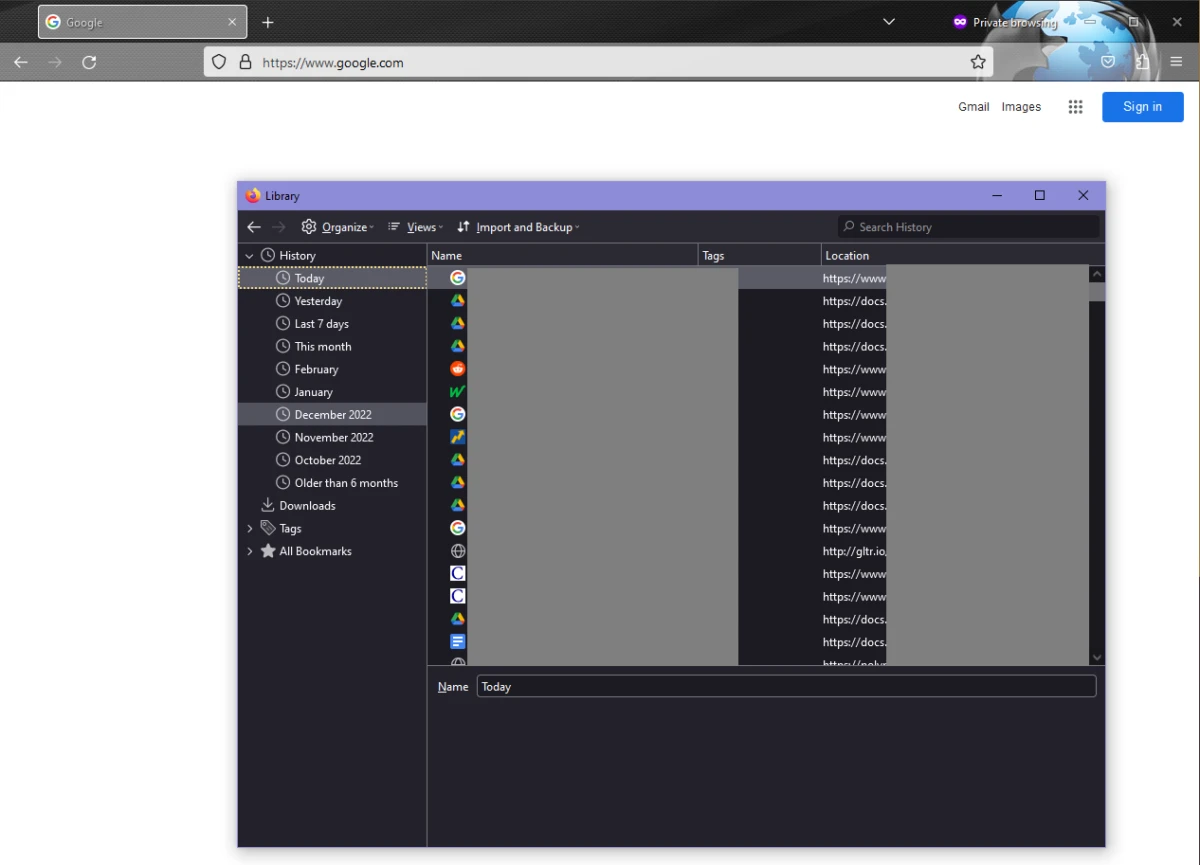Open the Google apps grid icon
Viewport: 1200px width, 865px height.
tap(1075, 107)
